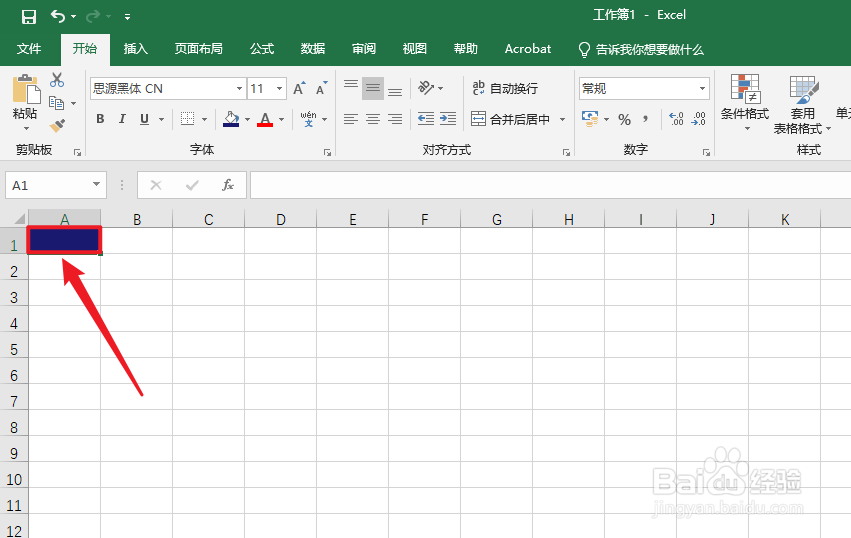The height and width of the screenshot is (538, 851).
Task: Open underline style dropdown arrow
Action: tap(161, 119)
